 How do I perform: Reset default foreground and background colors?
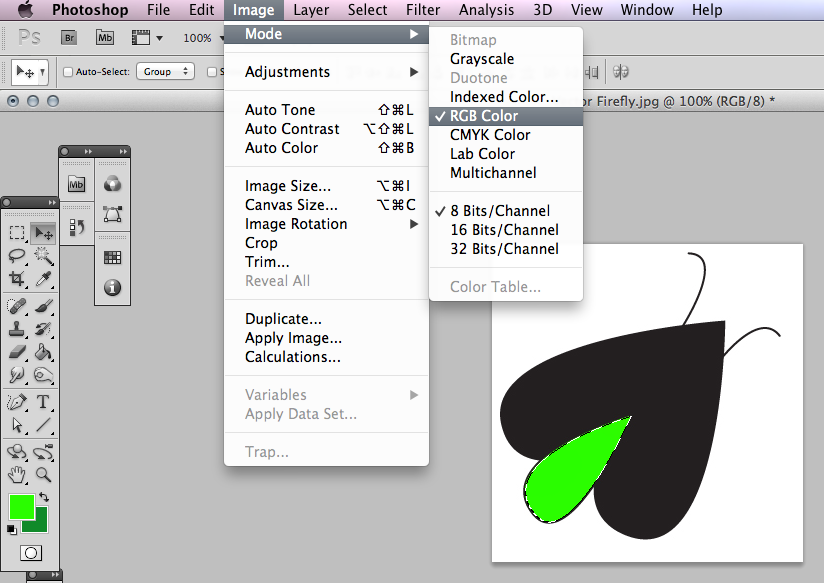click(x=11, y=529)
